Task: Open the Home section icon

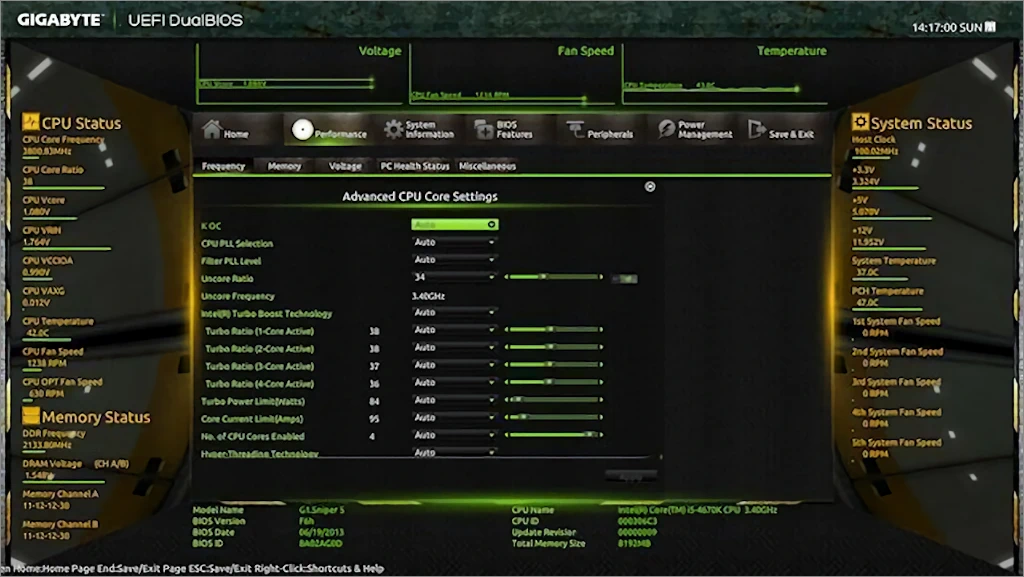Action: (212, 129)
